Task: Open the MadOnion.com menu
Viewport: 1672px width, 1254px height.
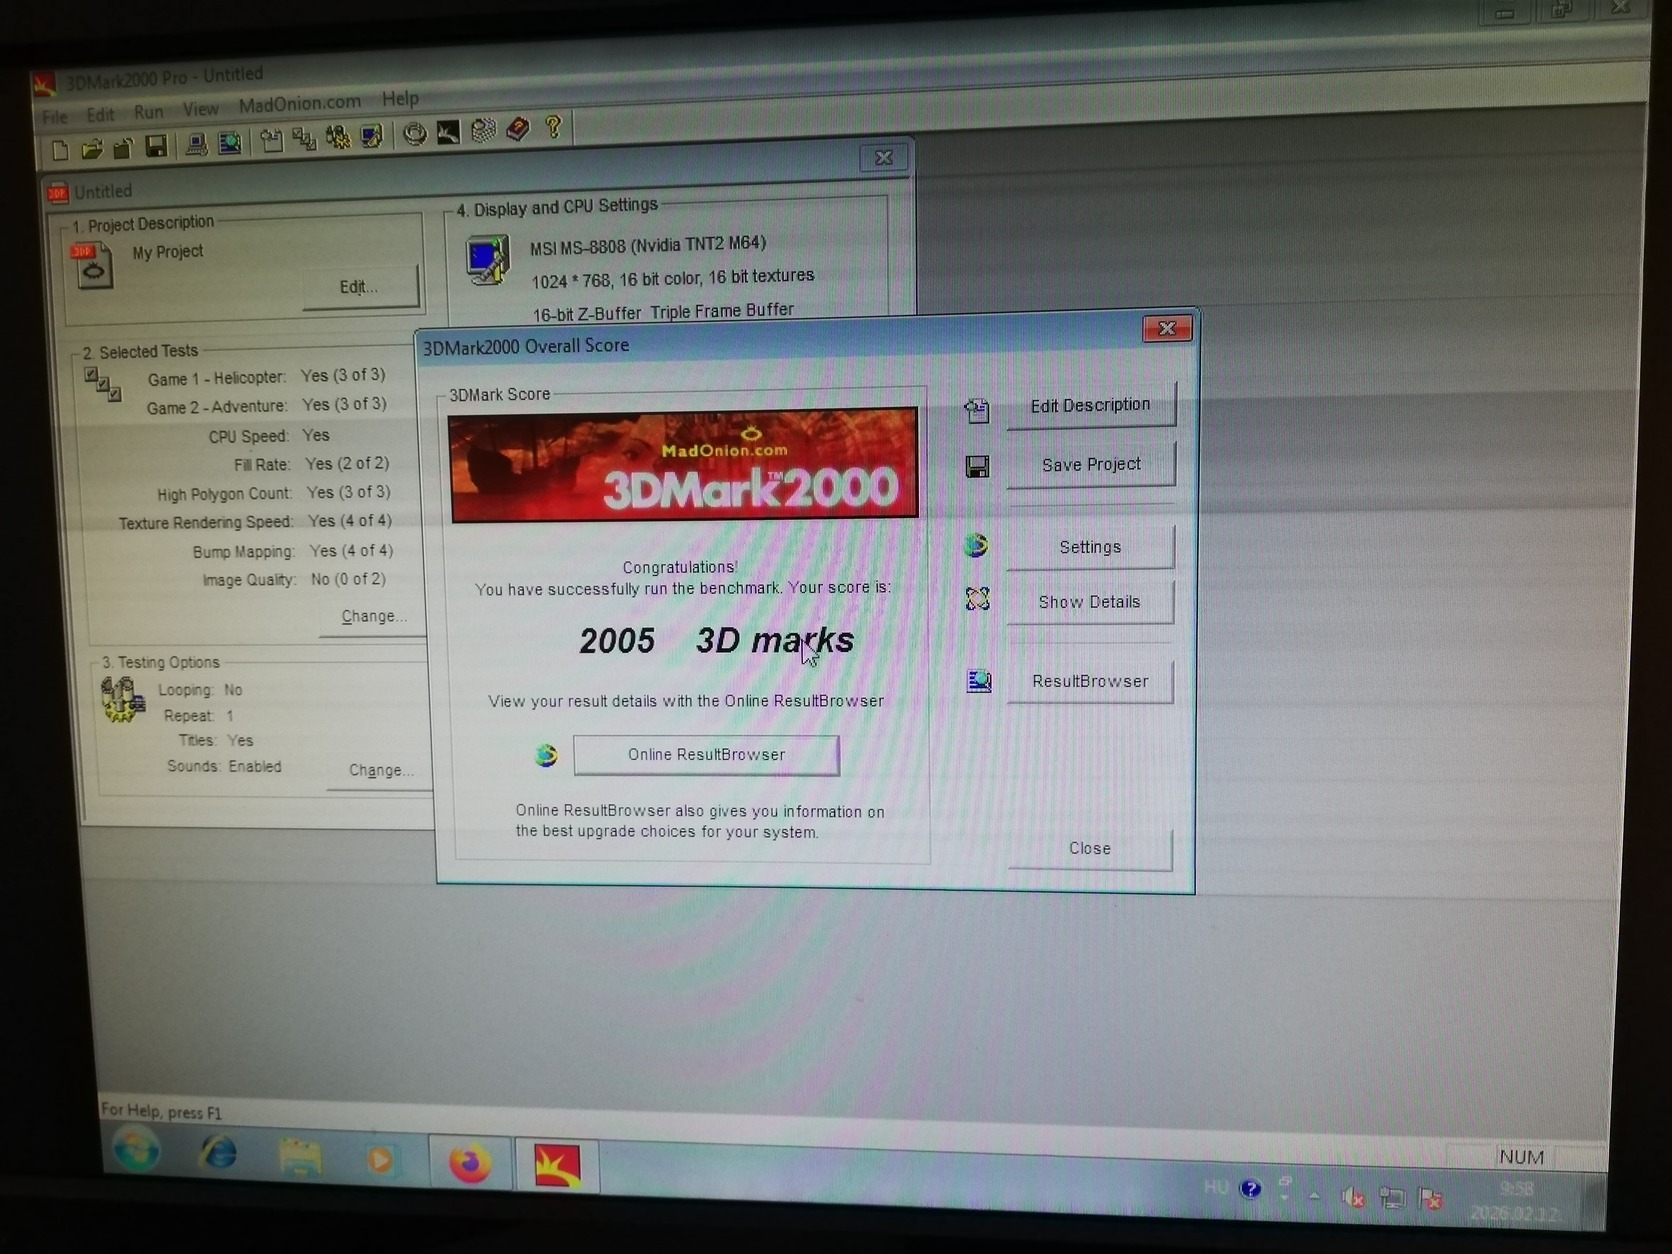Action: point(299,103)
